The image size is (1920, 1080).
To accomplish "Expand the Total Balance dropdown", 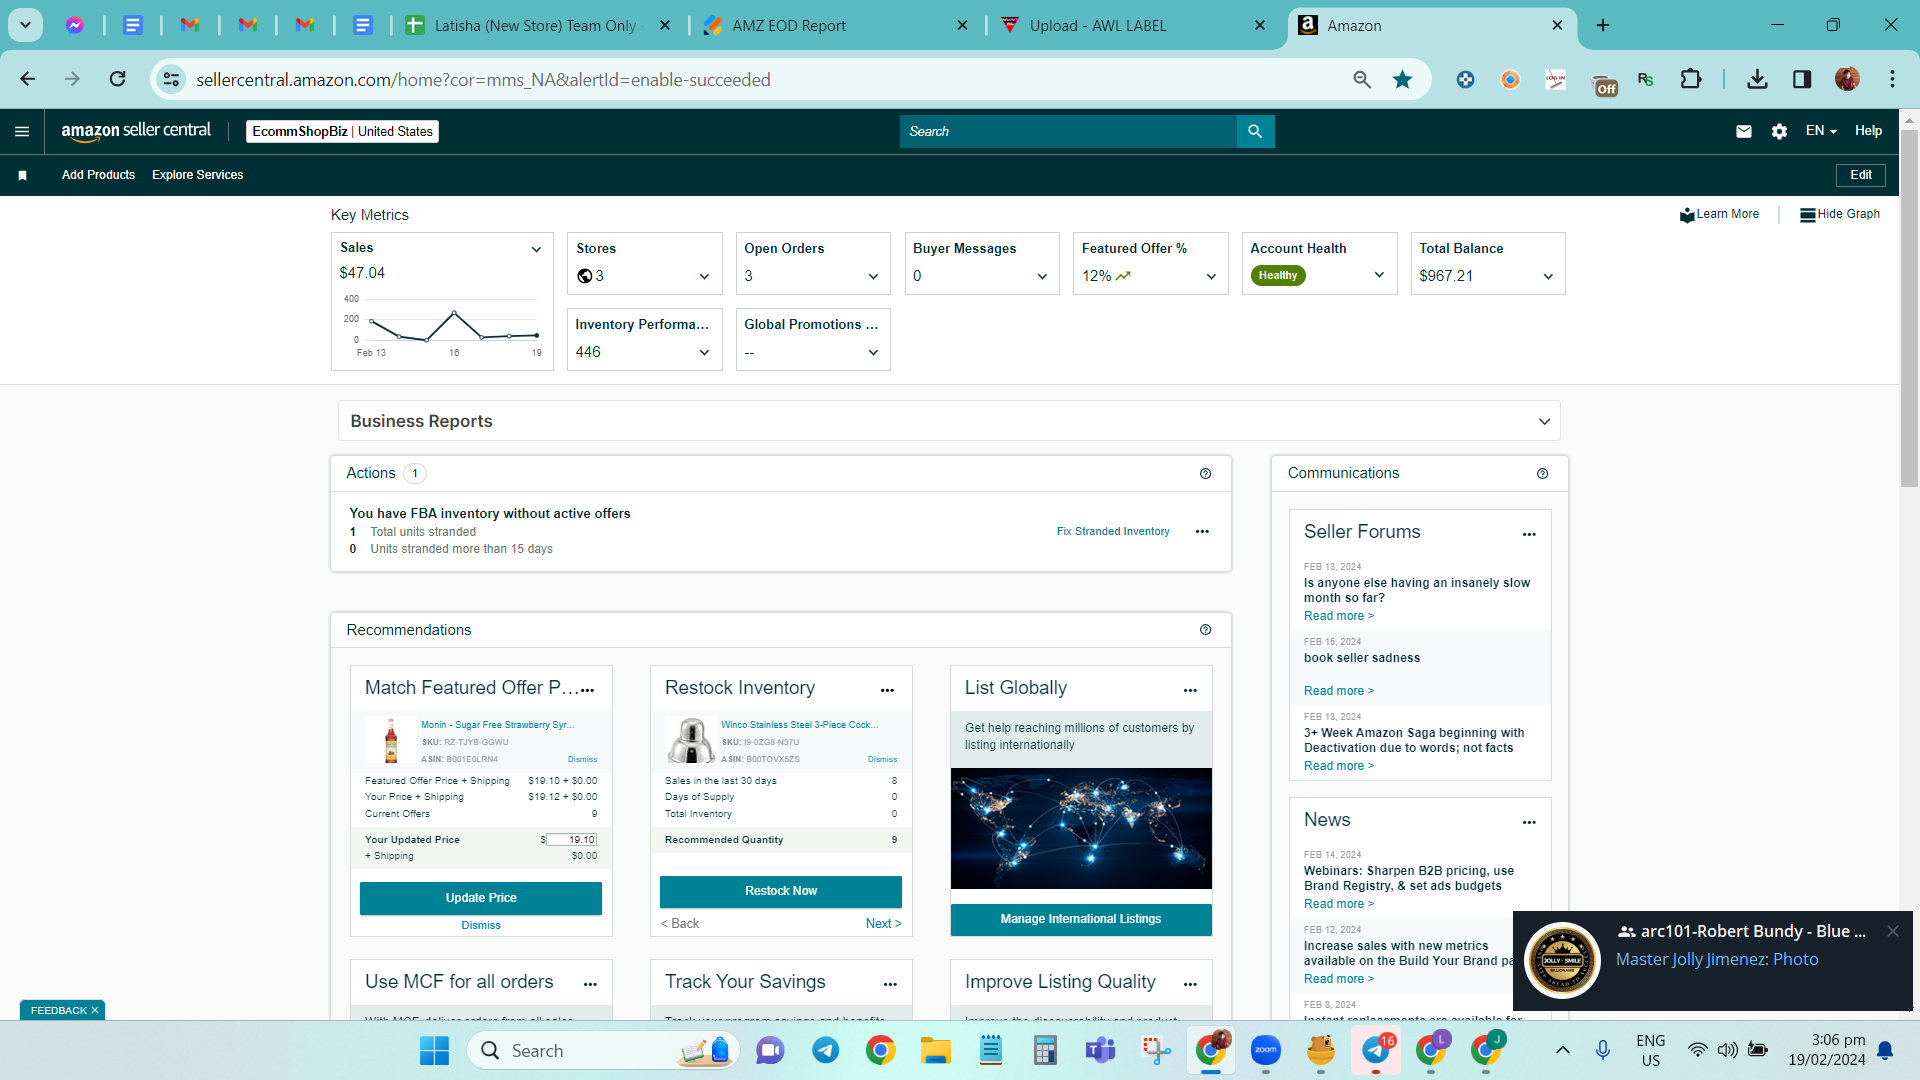I will [x=1548, y=277].
